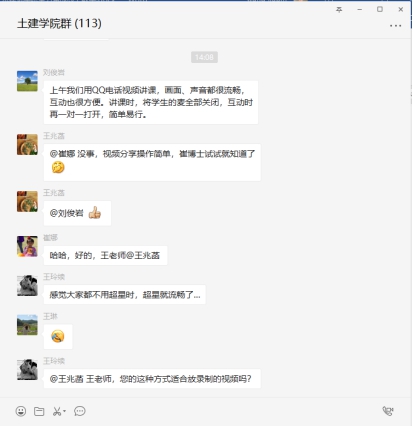Image resolution: width=413 pixels, height=427 pixels.
Task: Click 王玲续's avatar beside last message
Action: tap(27, 369)
